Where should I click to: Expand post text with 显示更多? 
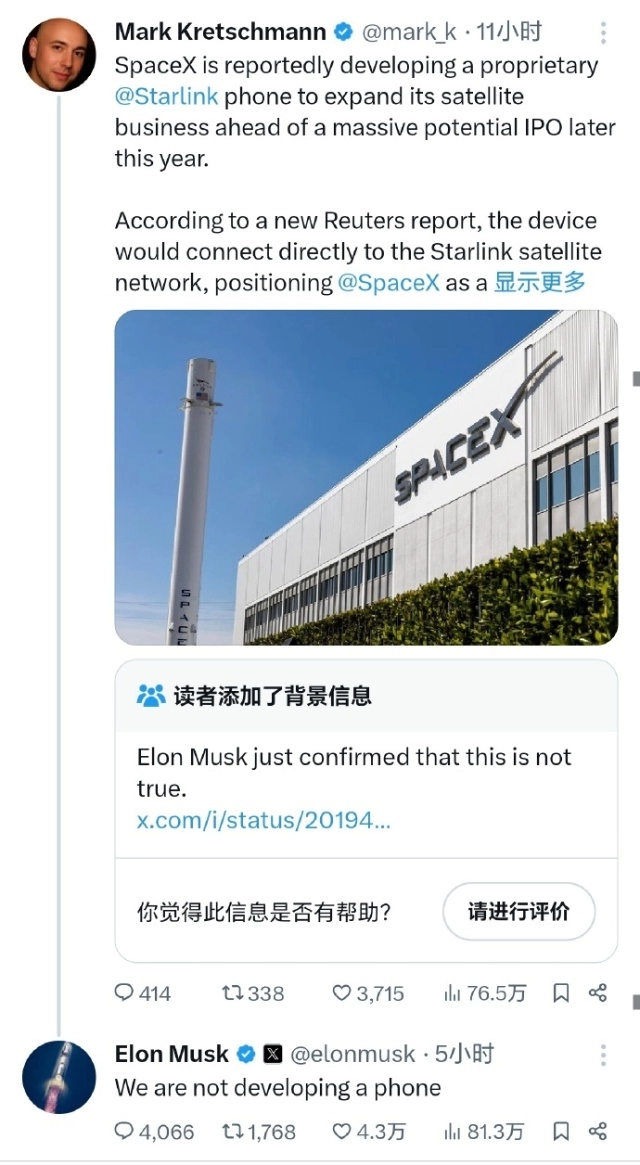click(540, 282)
